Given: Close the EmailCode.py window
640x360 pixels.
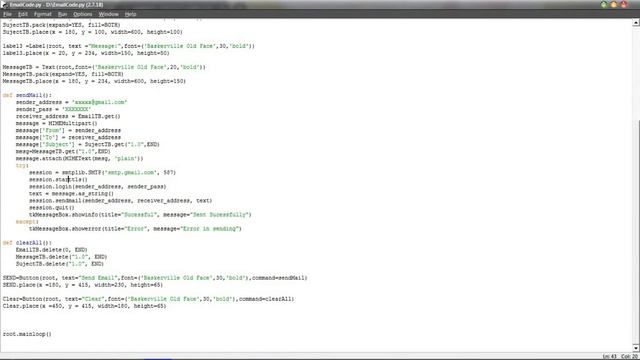Looking at the screenshot, I should point(624,4).
